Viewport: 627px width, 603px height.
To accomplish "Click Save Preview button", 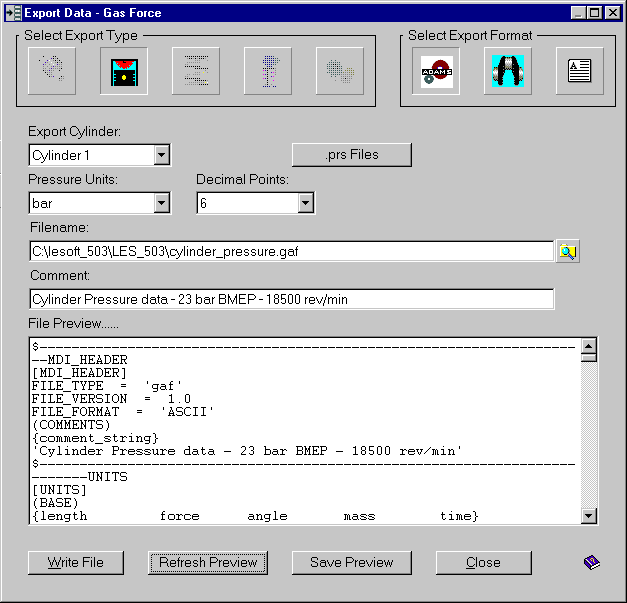I will [352, 563].
